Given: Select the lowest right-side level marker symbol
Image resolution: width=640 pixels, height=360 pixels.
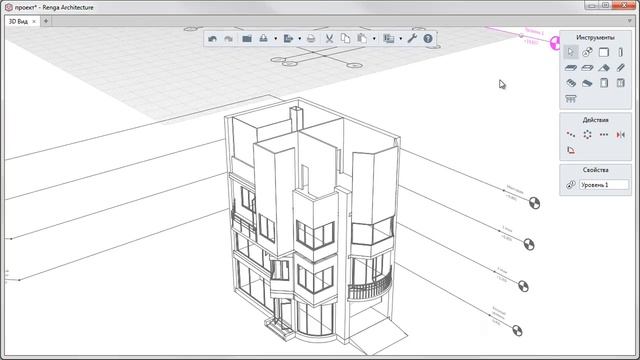Looking at the screenshot, I should coord(517,331).
